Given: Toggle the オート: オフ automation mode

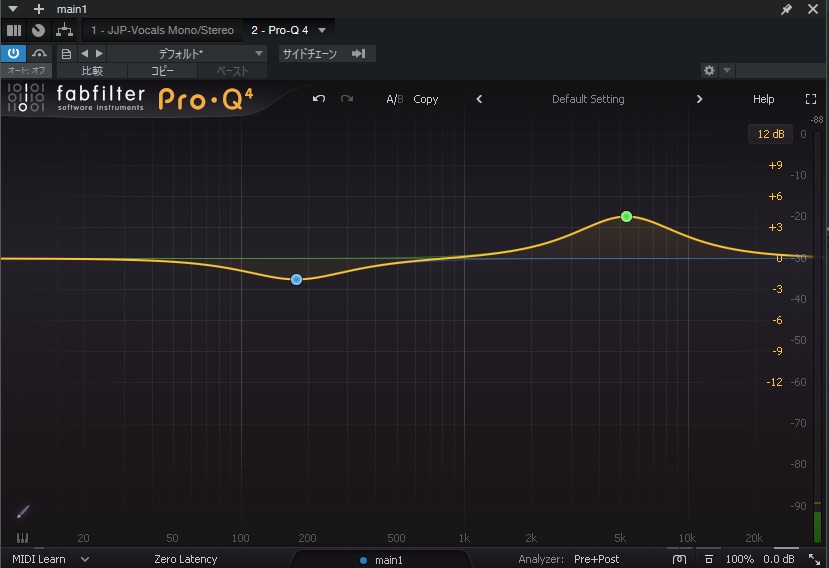Looking at the screenshot, I should point(26,70).
